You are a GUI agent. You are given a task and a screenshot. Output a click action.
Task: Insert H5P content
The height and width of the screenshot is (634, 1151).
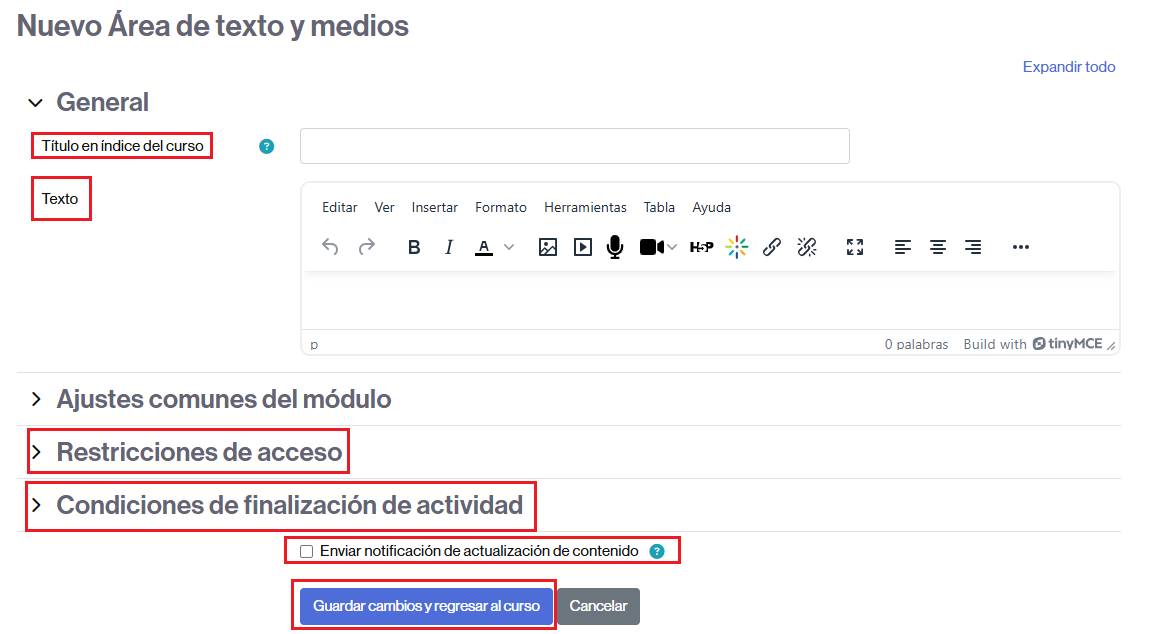[701, 247]
